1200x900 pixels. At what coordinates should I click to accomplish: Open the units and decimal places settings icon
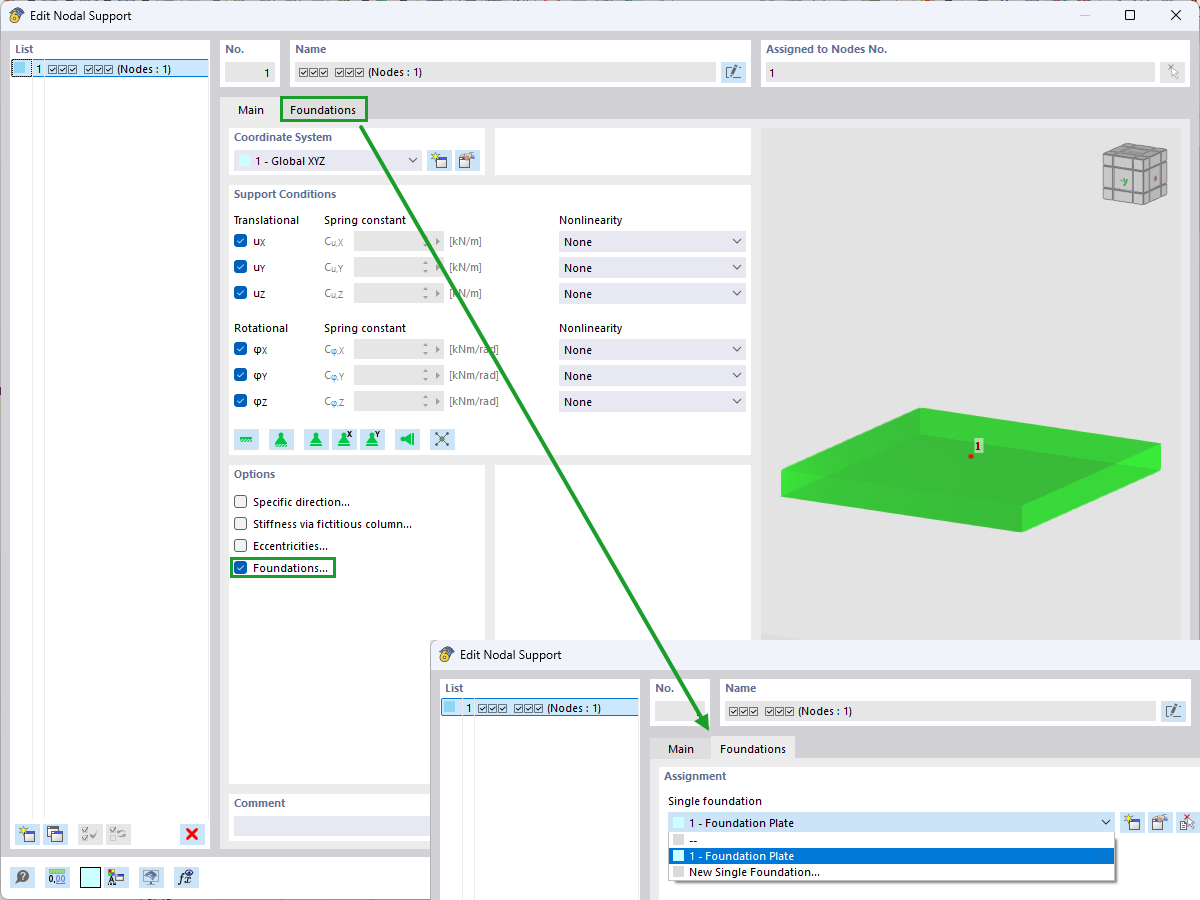pos(57,876)
